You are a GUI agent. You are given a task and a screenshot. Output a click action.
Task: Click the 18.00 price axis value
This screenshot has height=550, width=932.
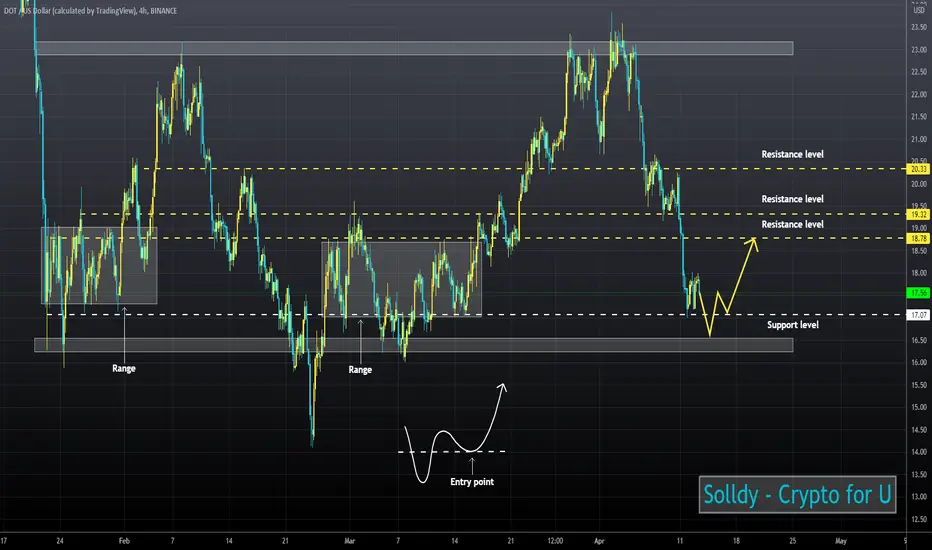(918, 273)
